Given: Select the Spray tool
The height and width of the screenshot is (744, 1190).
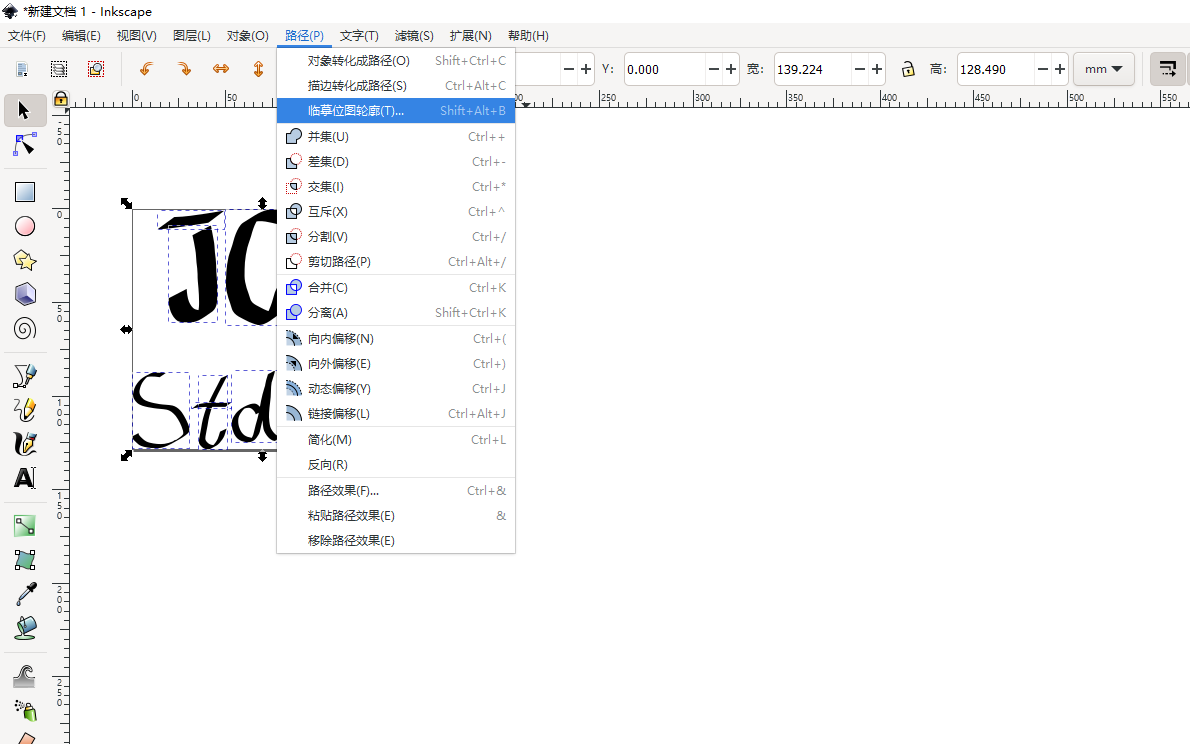Looking at the screenshot, I should (25, 710).
